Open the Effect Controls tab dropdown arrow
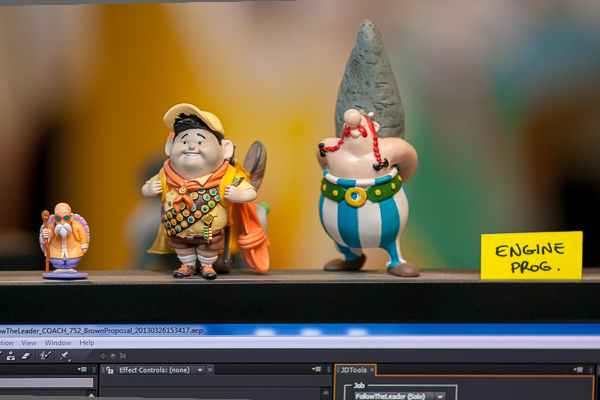Viewport: 600px width, 400px height. (x=200, y=370)
